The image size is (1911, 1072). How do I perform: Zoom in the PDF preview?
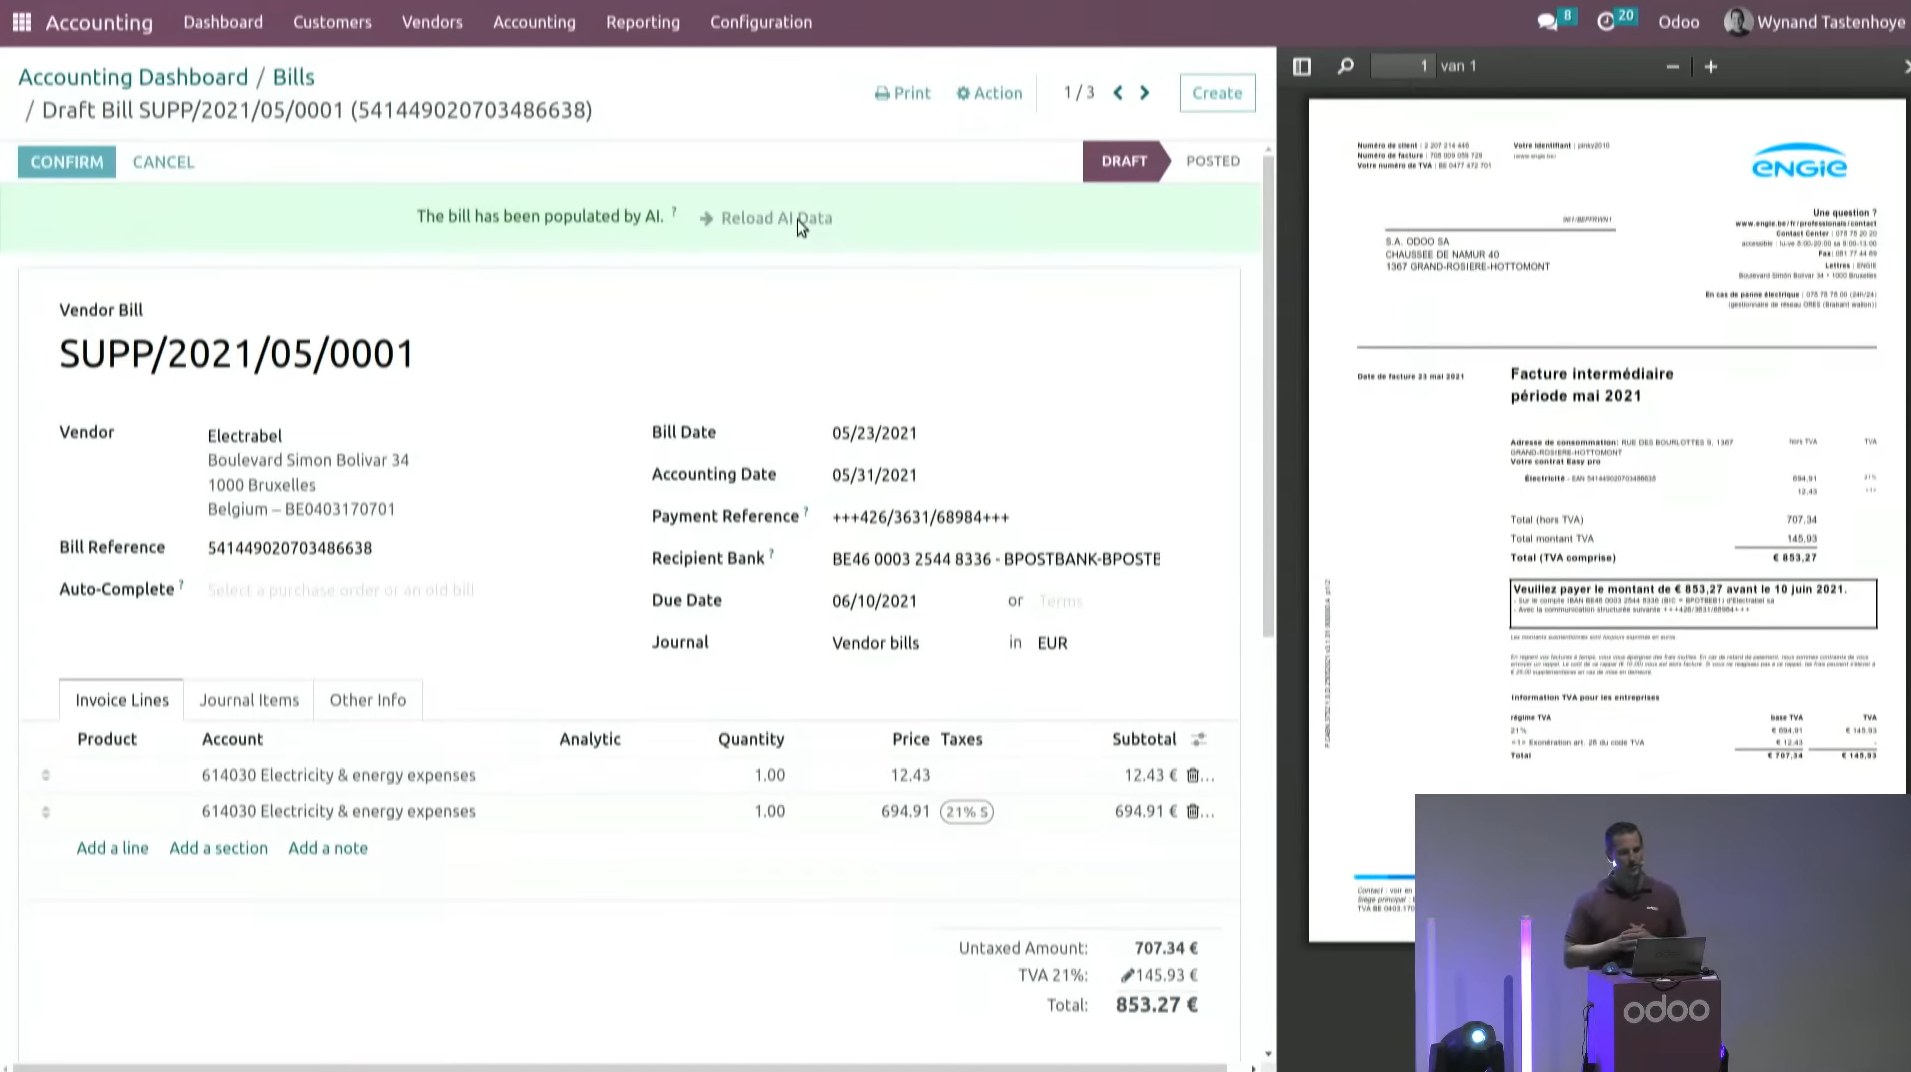[1711, 67]
